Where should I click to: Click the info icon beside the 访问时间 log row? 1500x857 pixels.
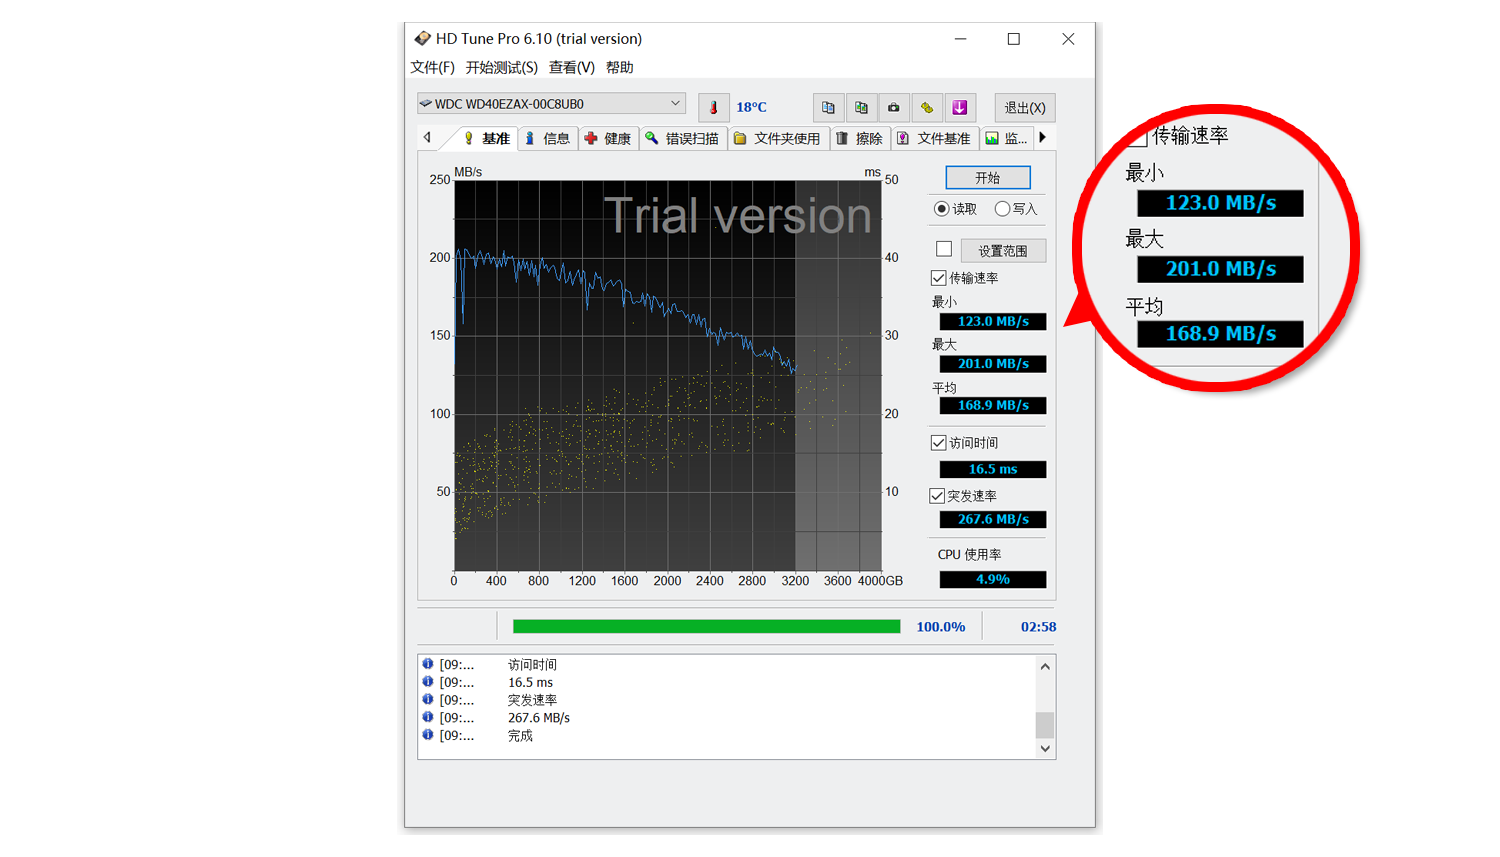[x=428, y=664]
